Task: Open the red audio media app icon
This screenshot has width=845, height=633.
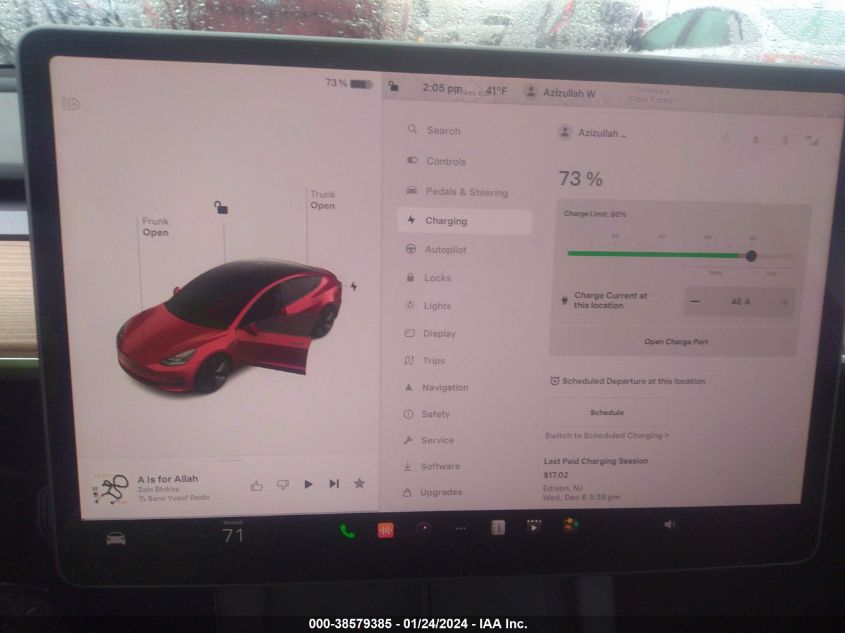Action: (385, 531)
